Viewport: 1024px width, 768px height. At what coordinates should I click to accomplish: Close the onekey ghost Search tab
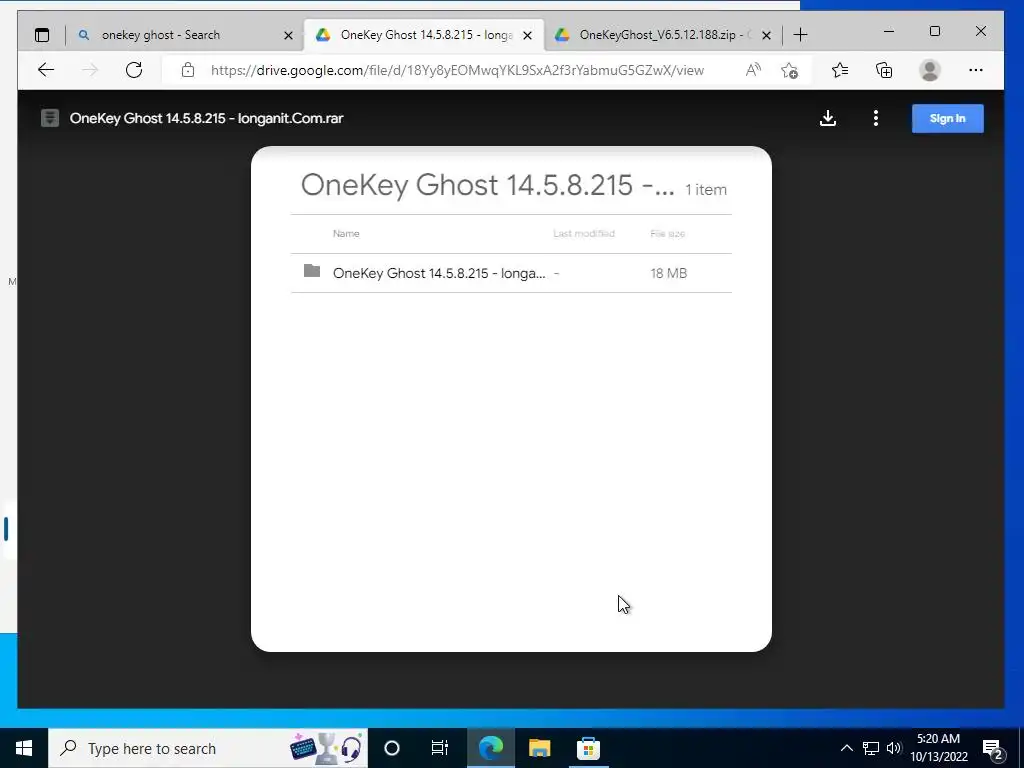[x=288, y=35]
